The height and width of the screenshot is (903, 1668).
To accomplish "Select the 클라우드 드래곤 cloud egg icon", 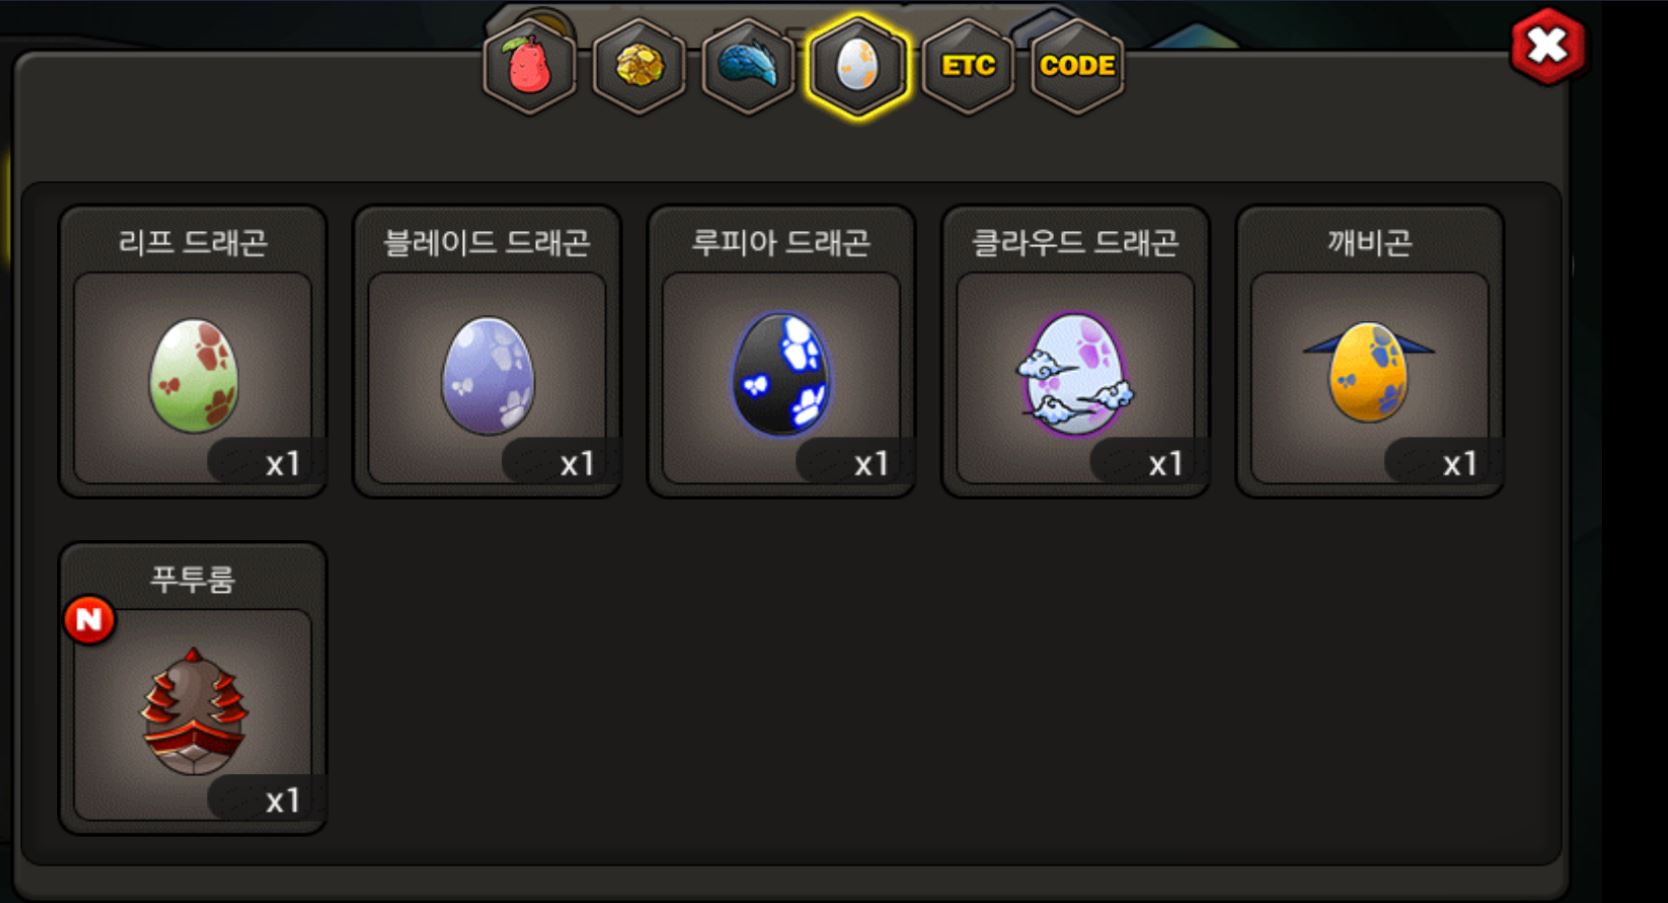I will click(x=1076, y=375).
